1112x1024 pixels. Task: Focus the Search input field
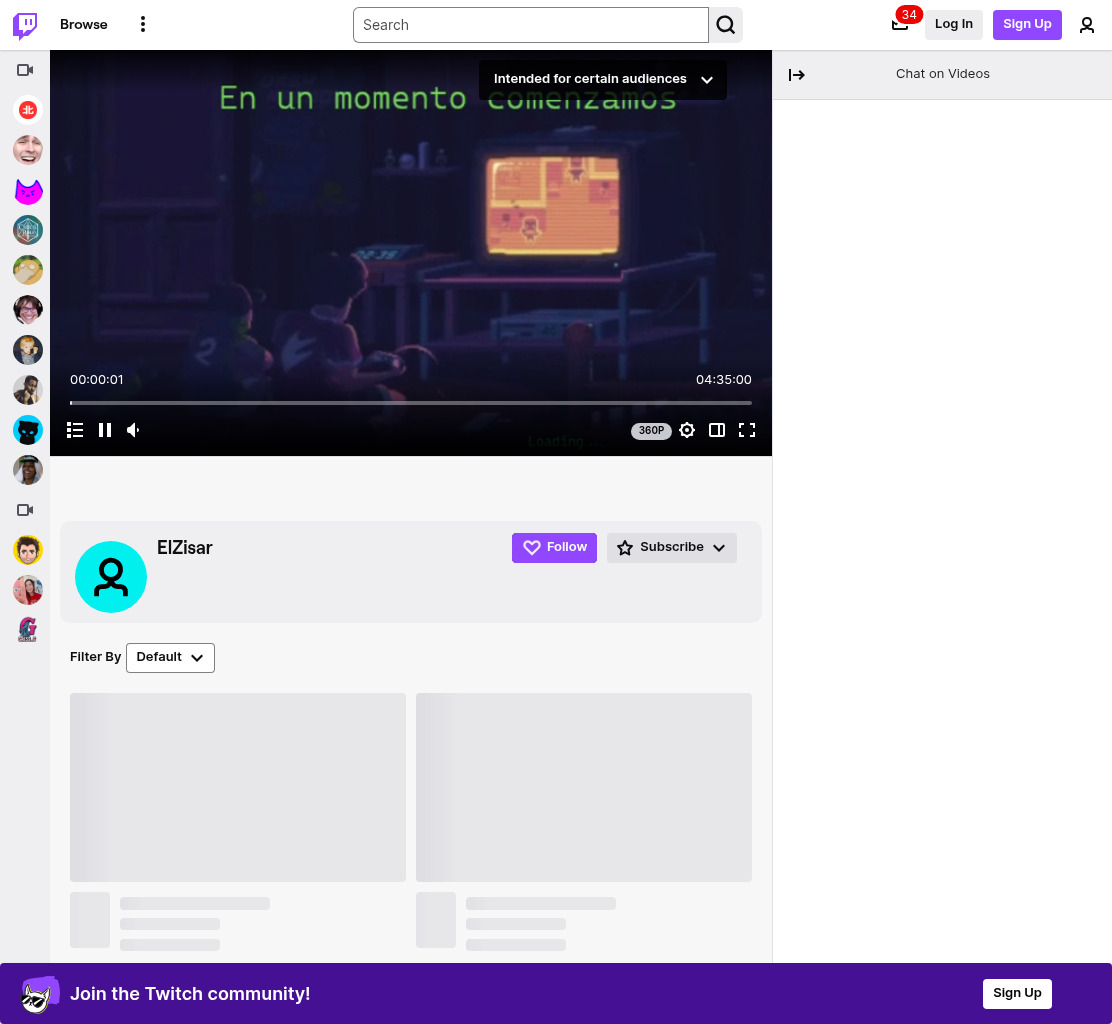point(530,25)
